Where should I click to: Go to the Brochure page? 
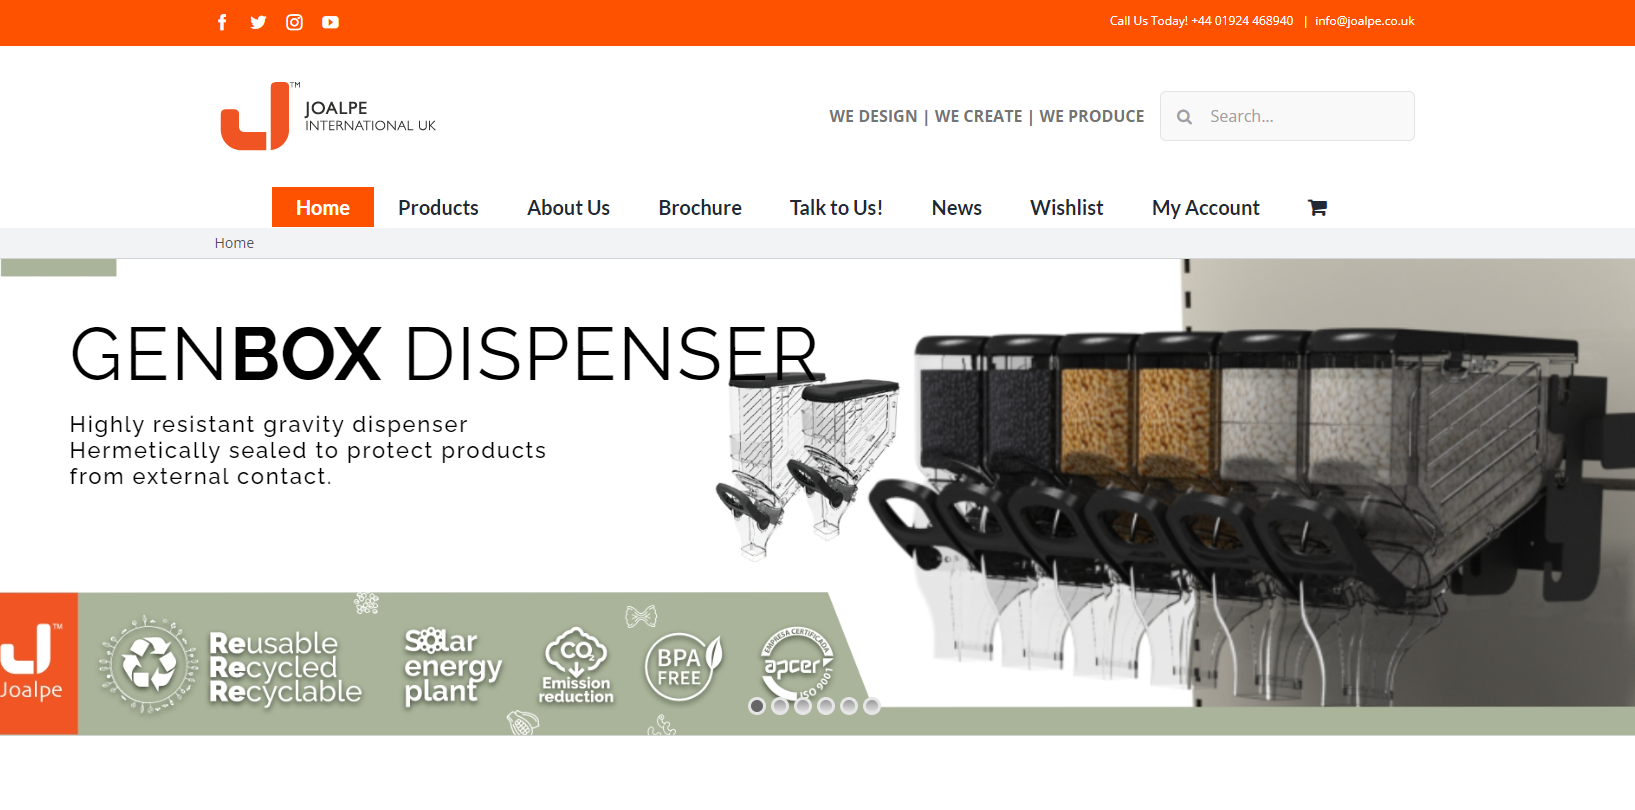700,208
